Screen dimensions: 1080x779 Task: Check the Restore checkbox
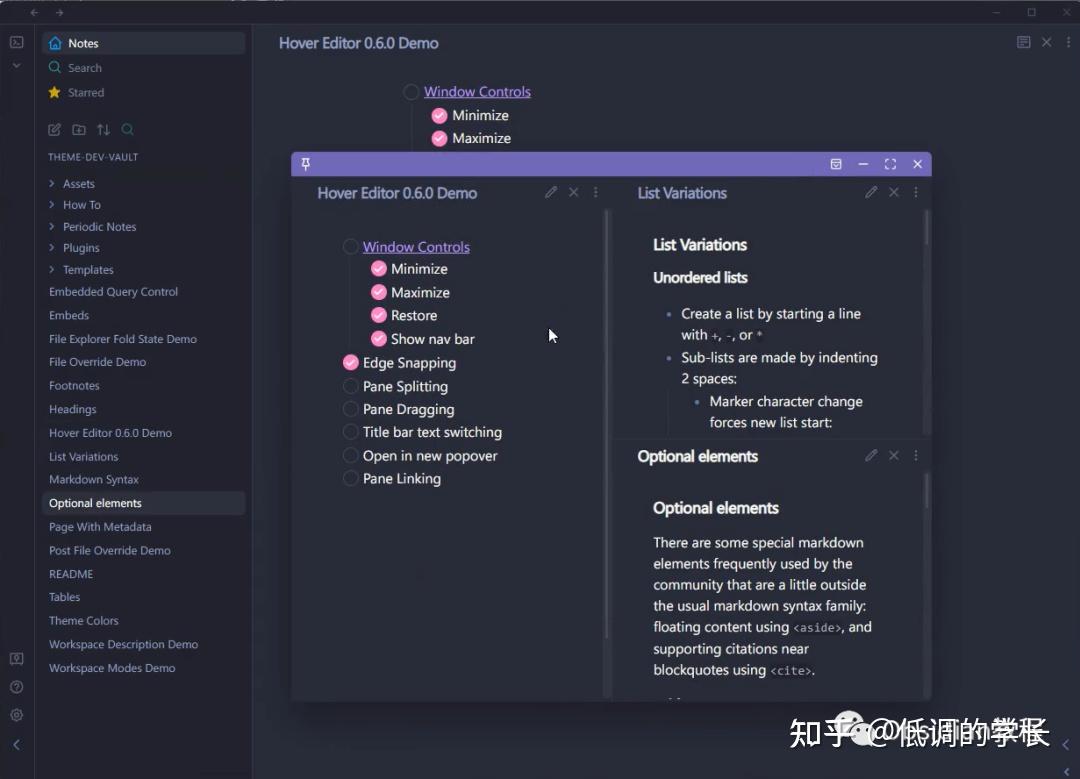378,315
